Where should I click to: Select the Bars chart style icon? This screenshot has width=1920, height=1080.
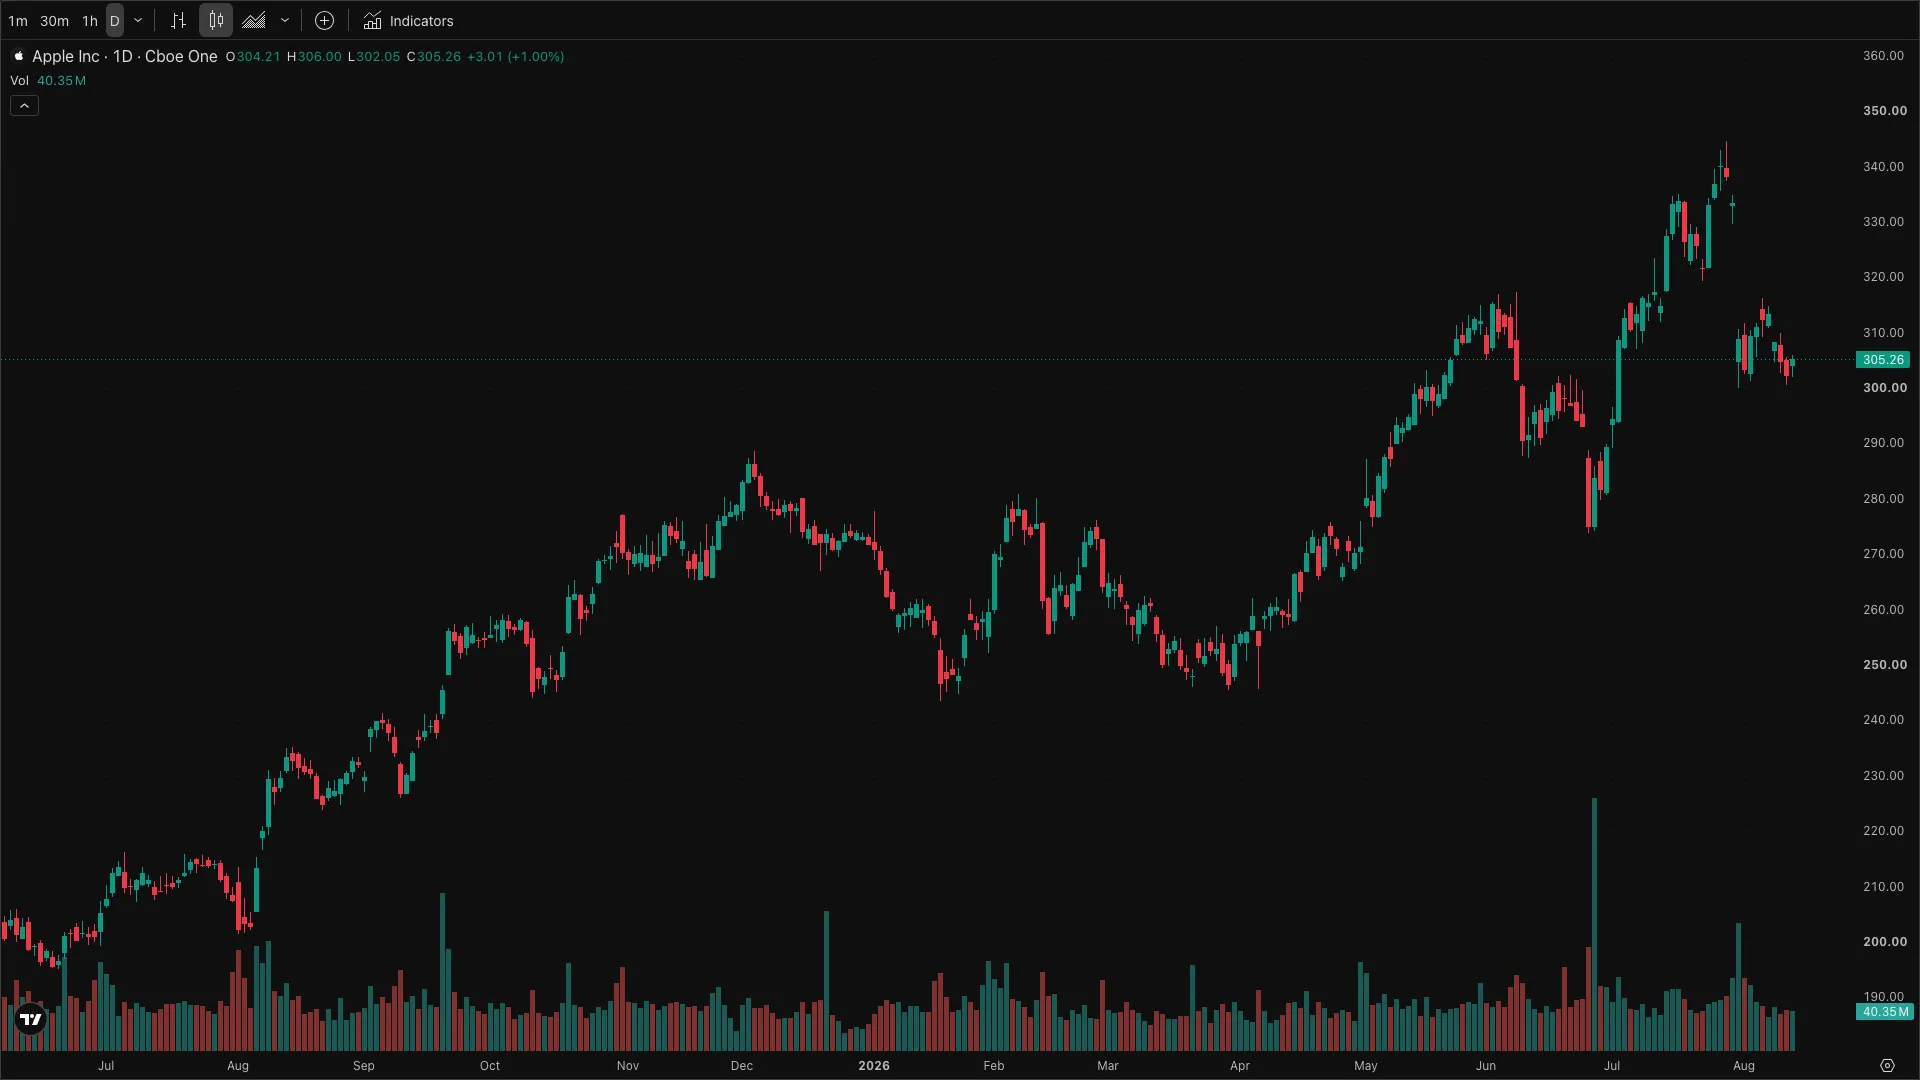(178, 20)
